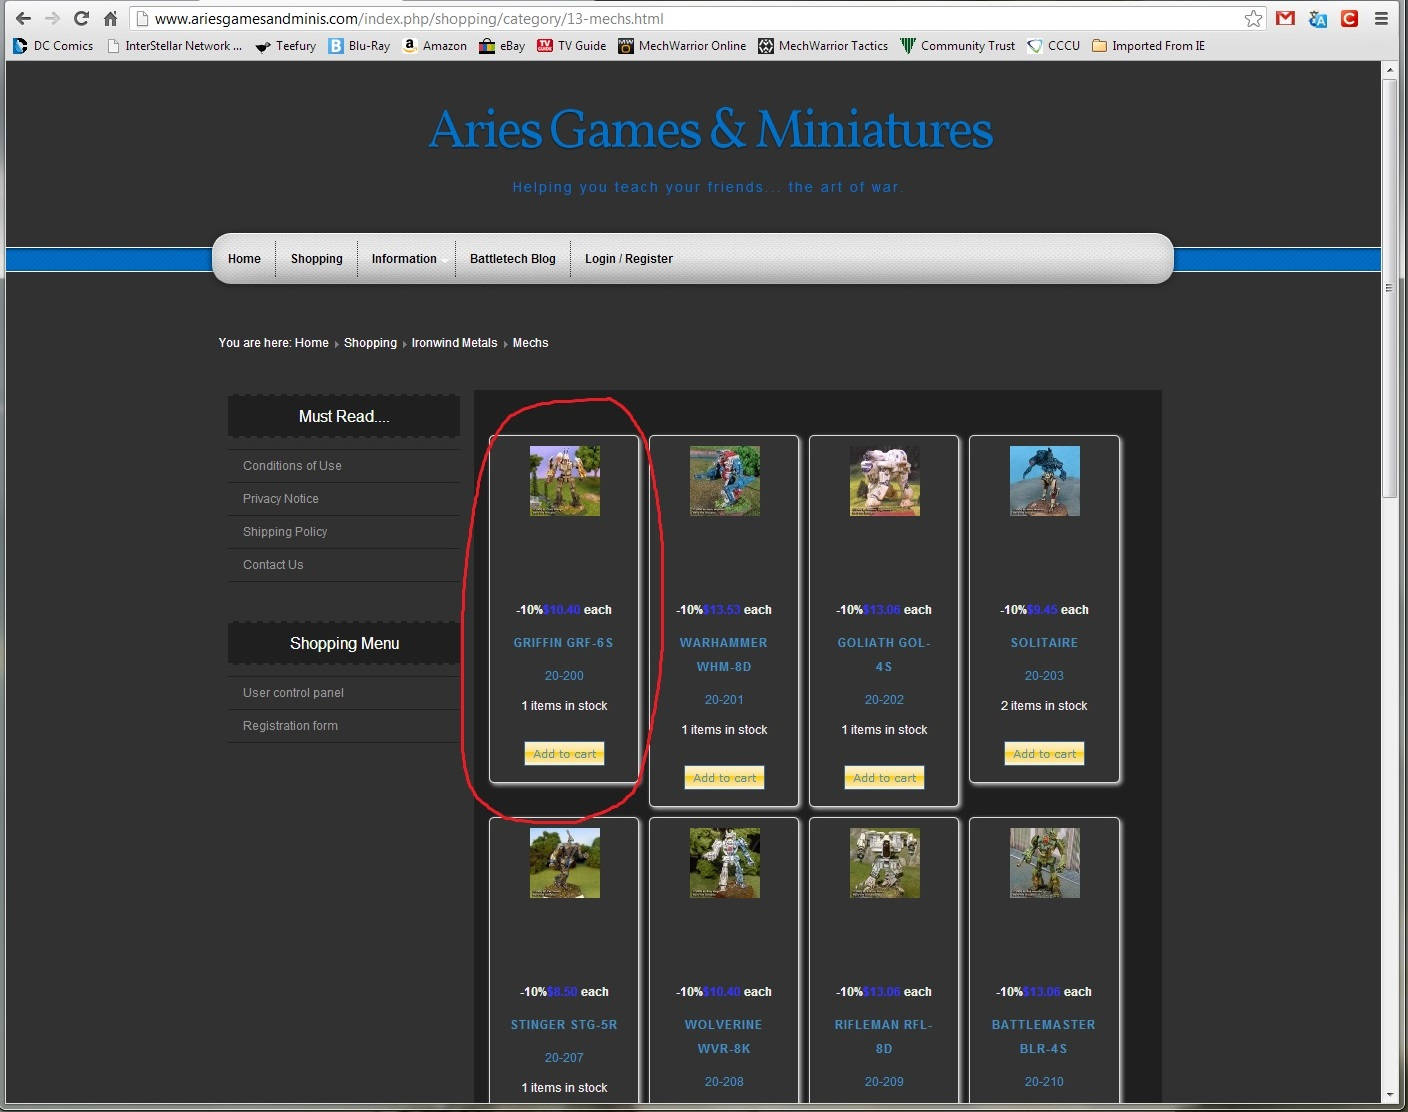This screenshot has height=1112, width=1408.
Task: Open the SOLITAIRE product name link
Action: [1044, 643]
